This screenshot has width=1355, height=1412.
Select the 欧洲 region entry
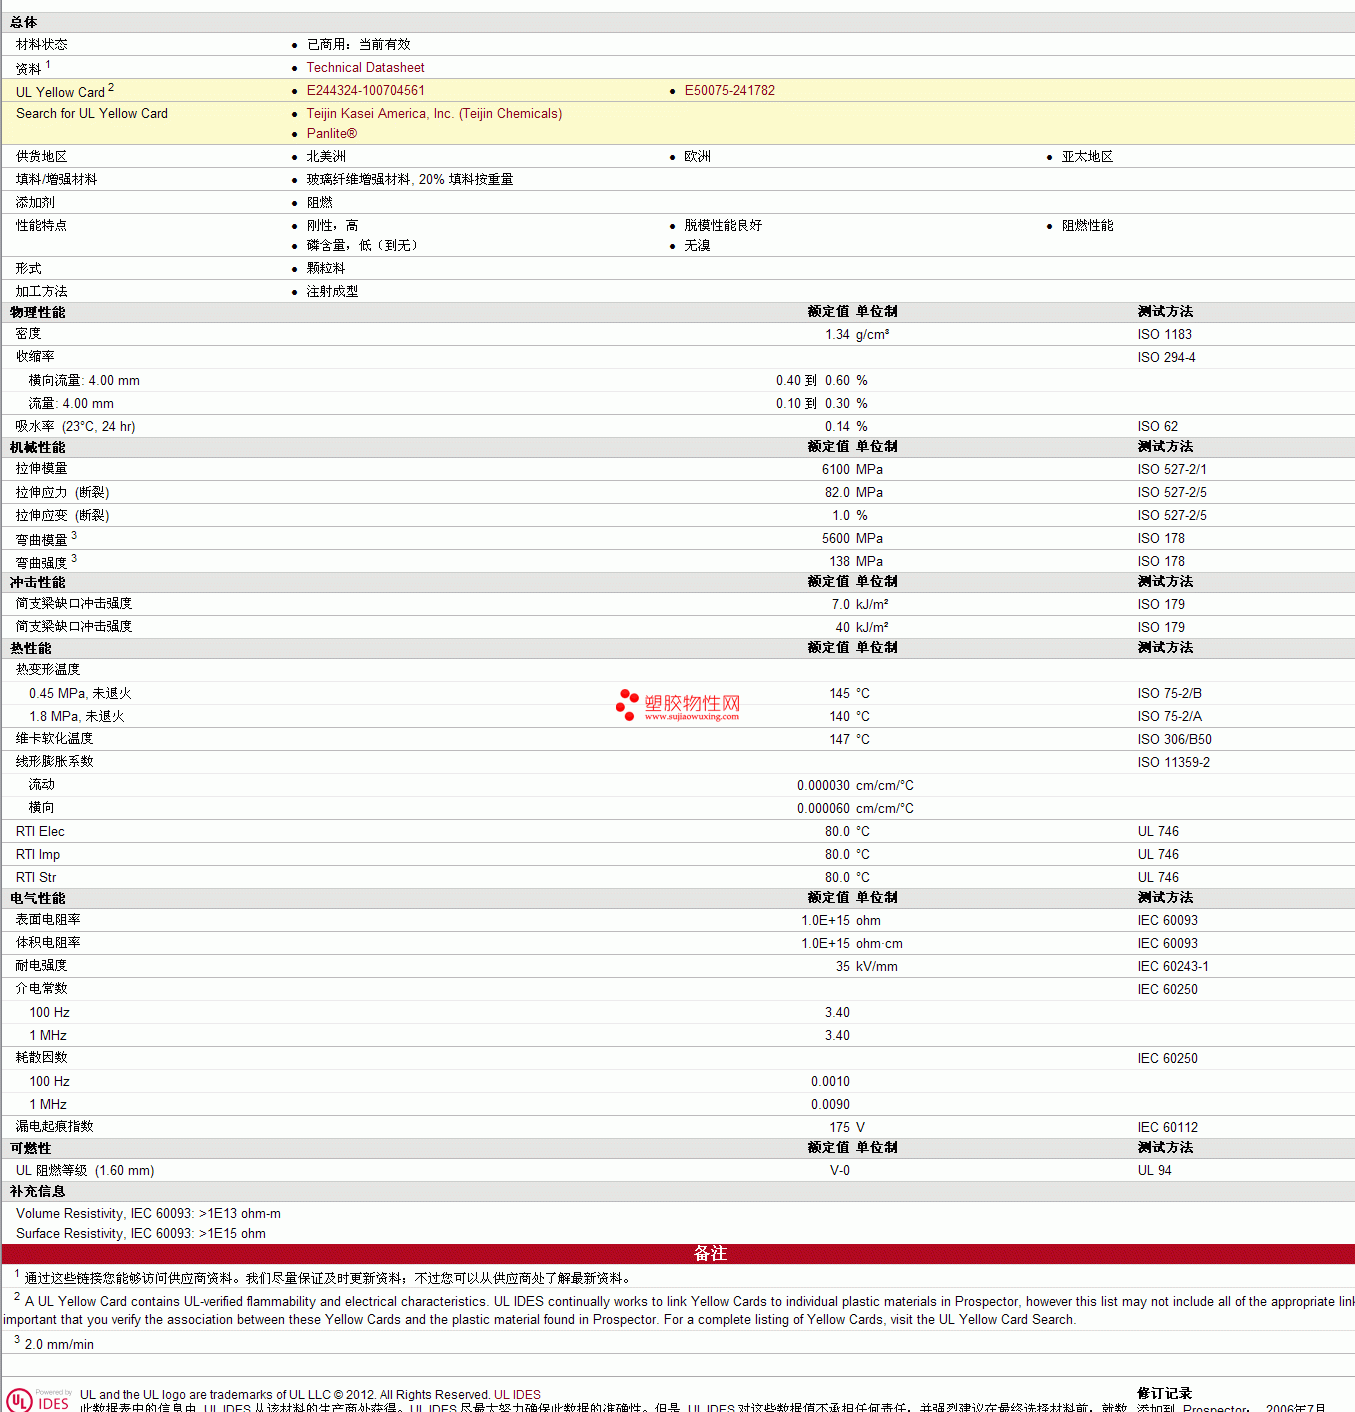pyautogui.click(x=697, y=156)
